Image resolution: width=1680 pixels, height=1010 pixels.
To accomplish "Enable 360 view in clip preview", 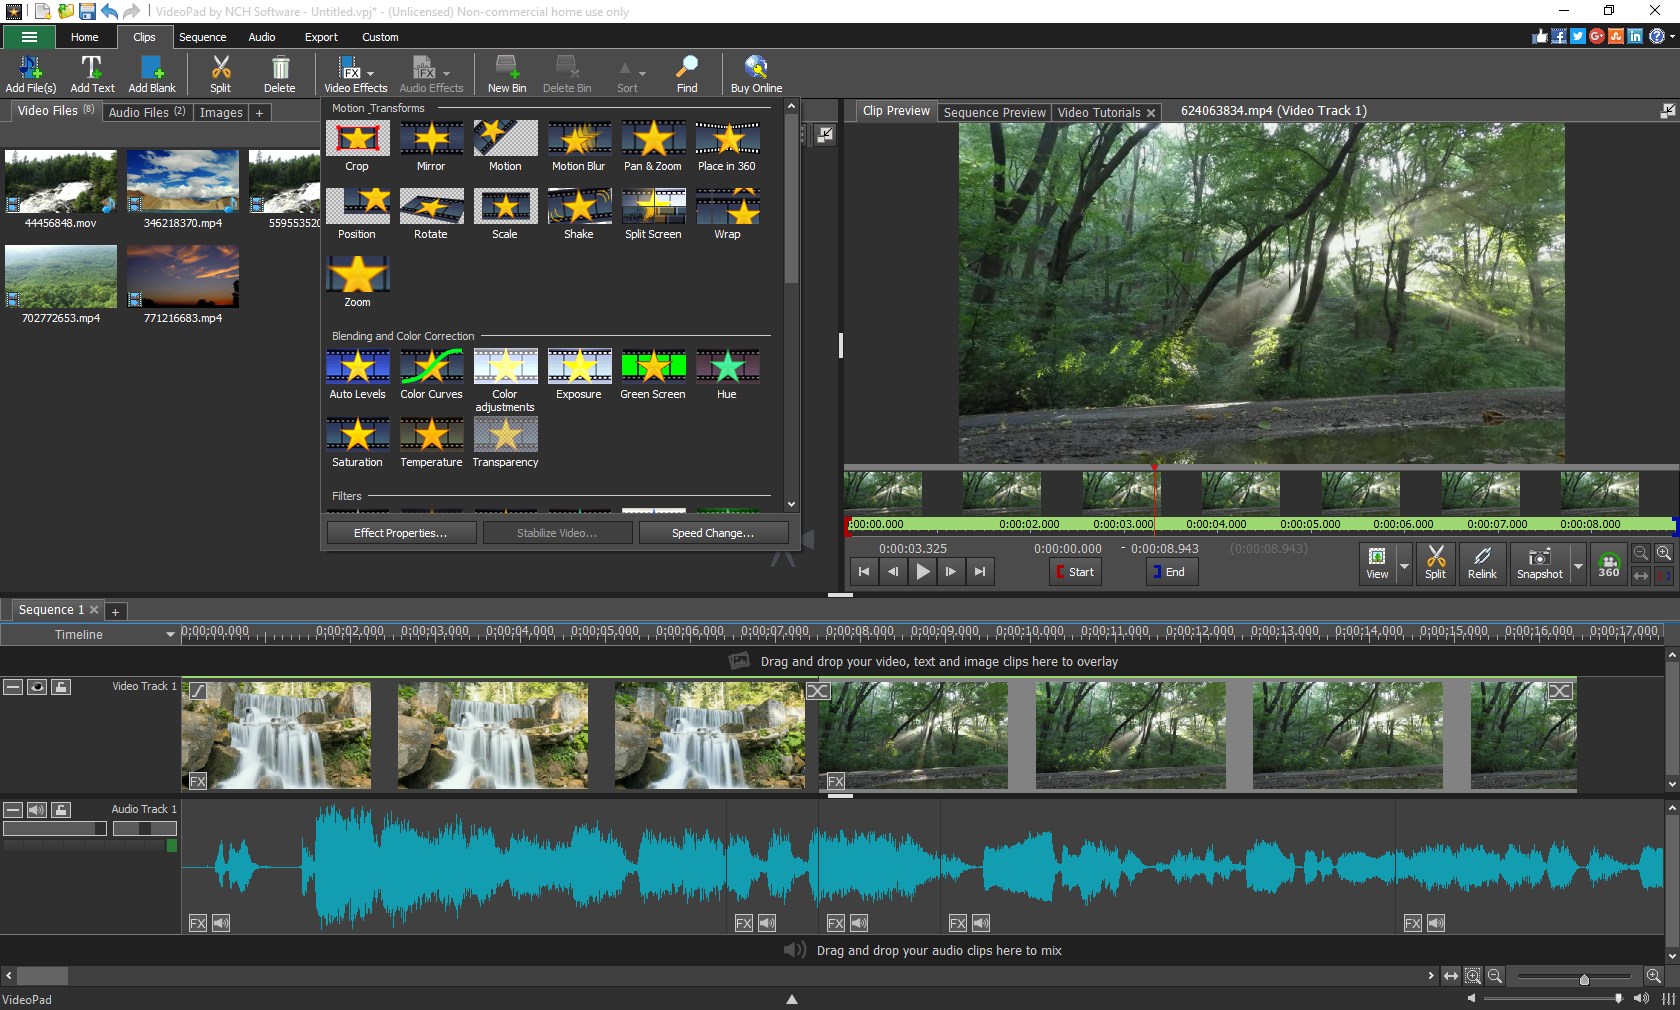I will [1608, 564].
